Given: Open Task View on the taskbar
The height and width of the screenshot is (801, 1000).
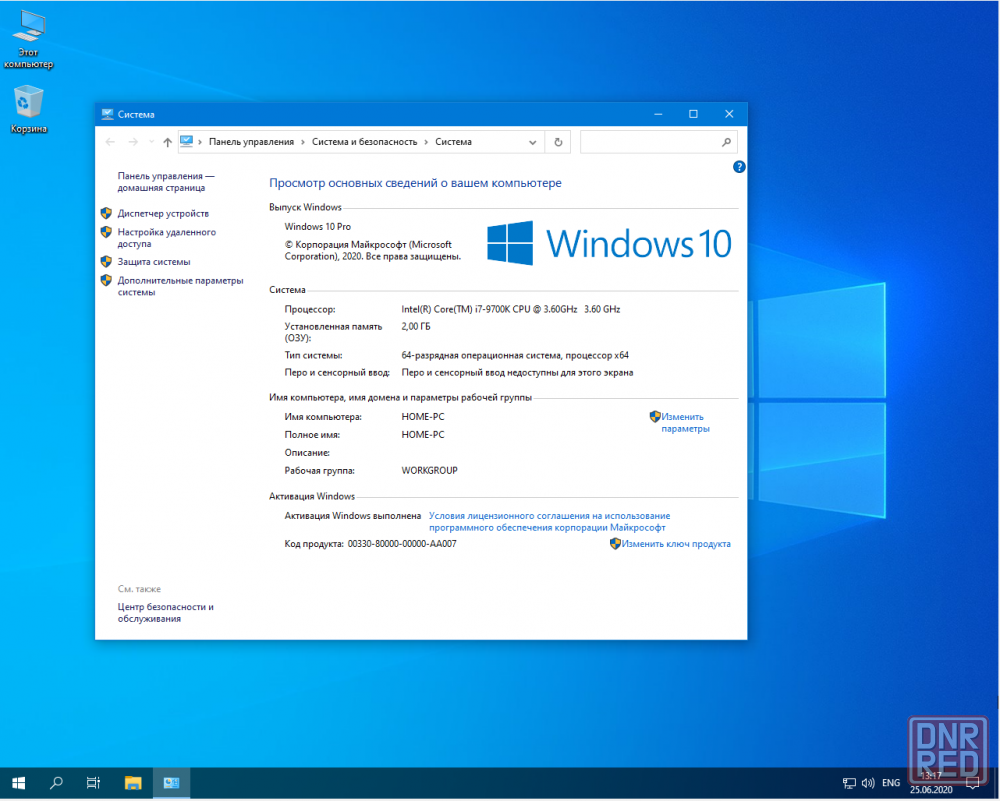Looking at the screenshot, I should [x=93, y=783].
